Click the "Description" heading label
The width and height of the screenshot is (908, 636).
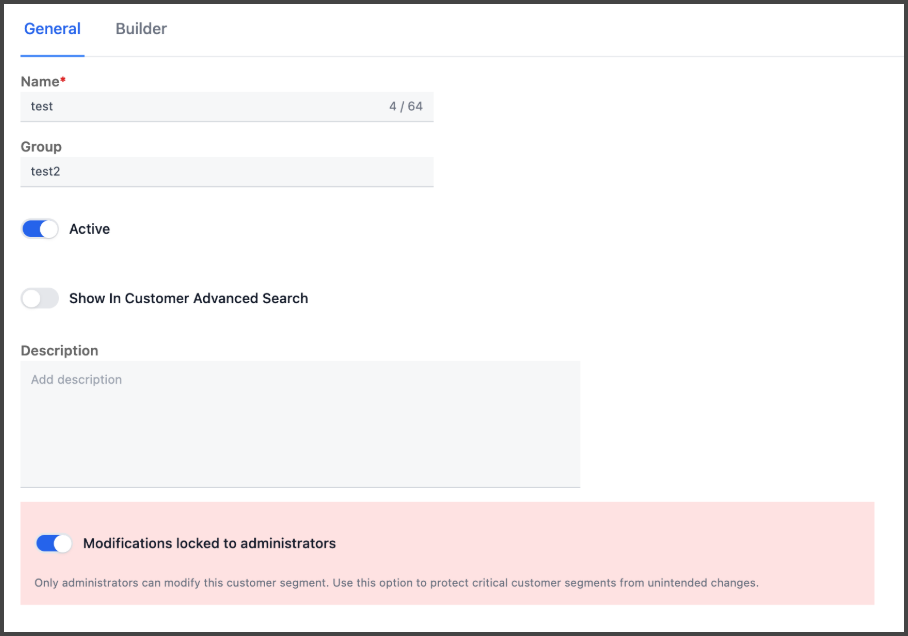60,350
